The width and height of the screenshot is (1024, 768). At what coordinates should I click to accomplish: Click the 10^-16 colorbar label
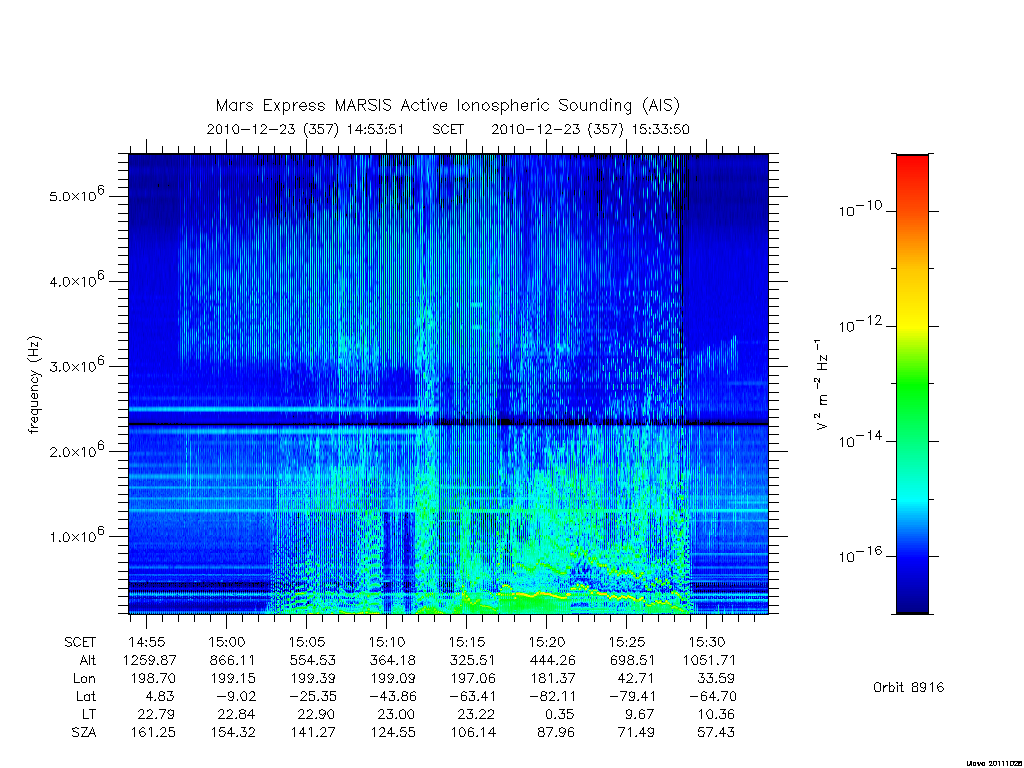pyautogui.click(x=860, y=555)
